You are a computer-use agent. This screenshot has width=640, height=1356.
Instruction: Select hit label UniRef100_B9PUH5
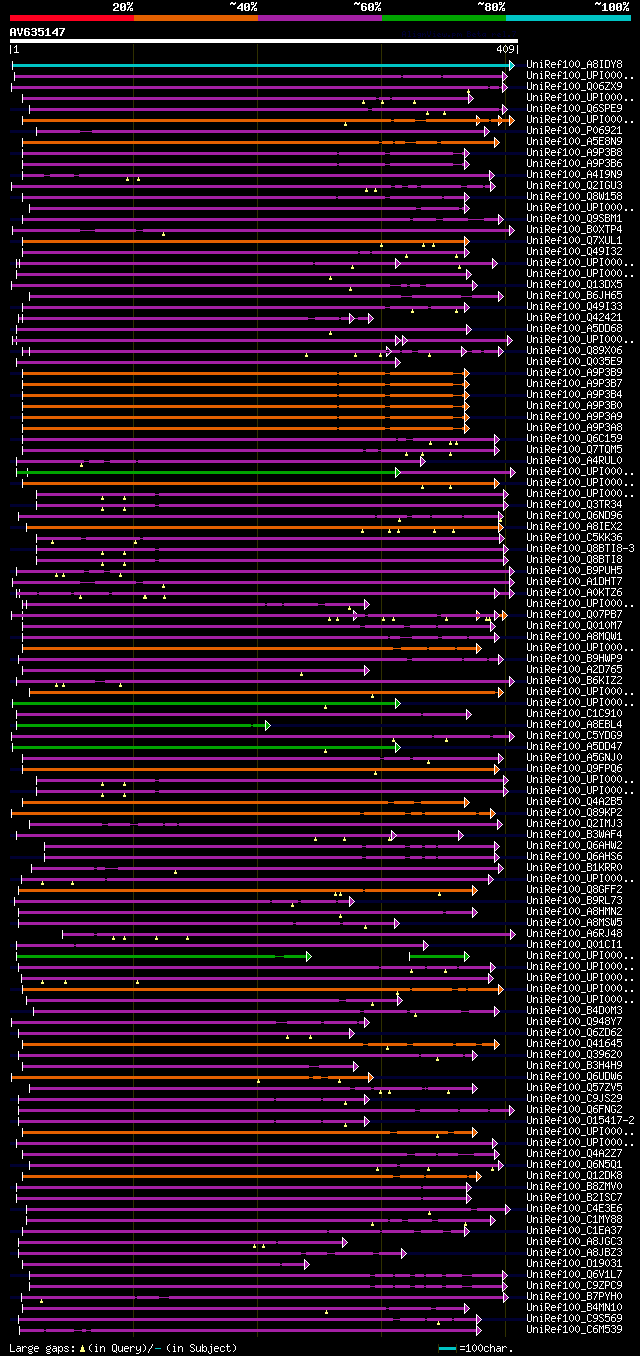(576, 571)
